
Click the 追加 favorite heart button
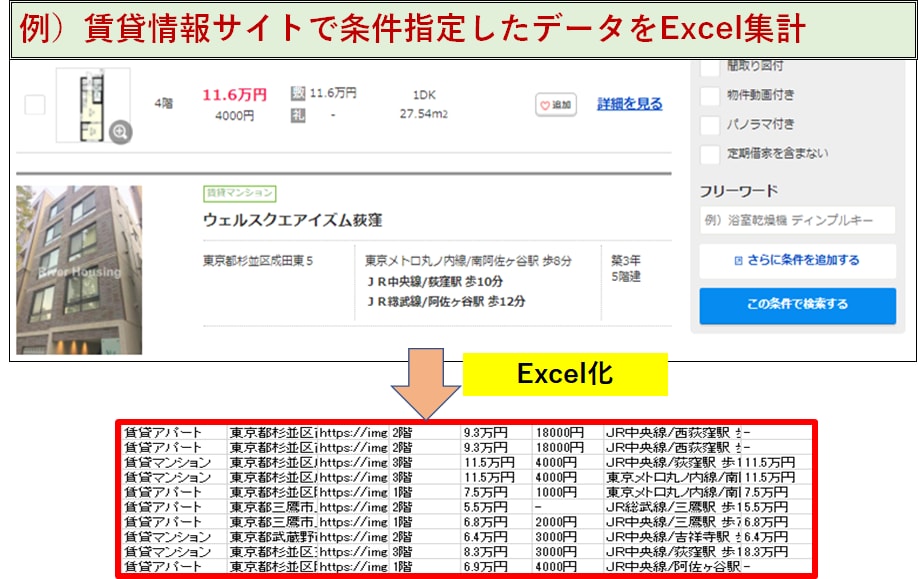coord(556,105)
